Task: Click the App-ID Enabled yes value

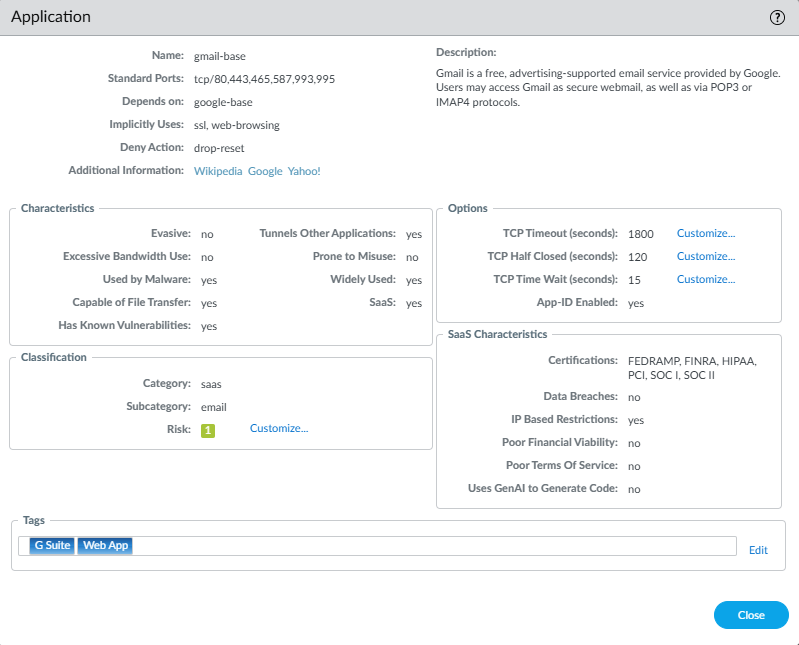Action: (x=636, y=303)
